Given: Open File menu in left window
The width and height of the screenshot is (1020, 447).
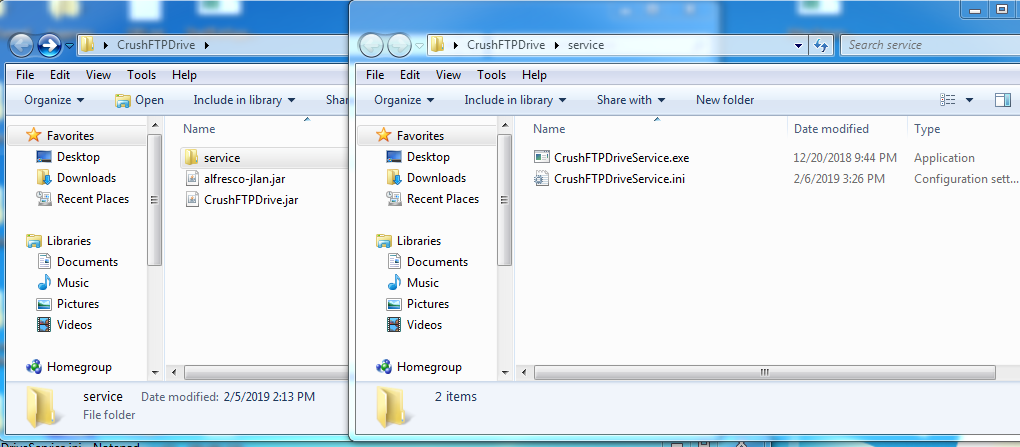Looking at the screenshot, I should [x=25, y=75].
